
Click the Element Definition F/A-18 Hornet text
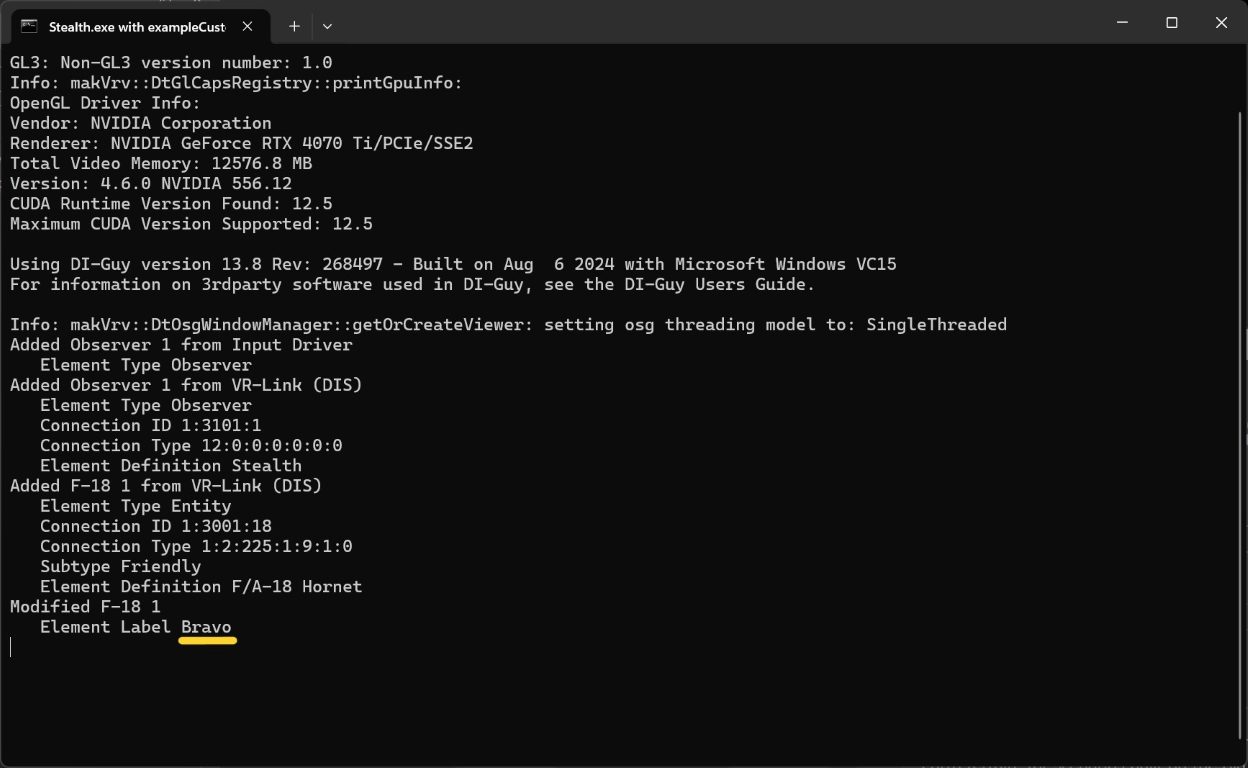pyautogui.click(x=201, y=586)
